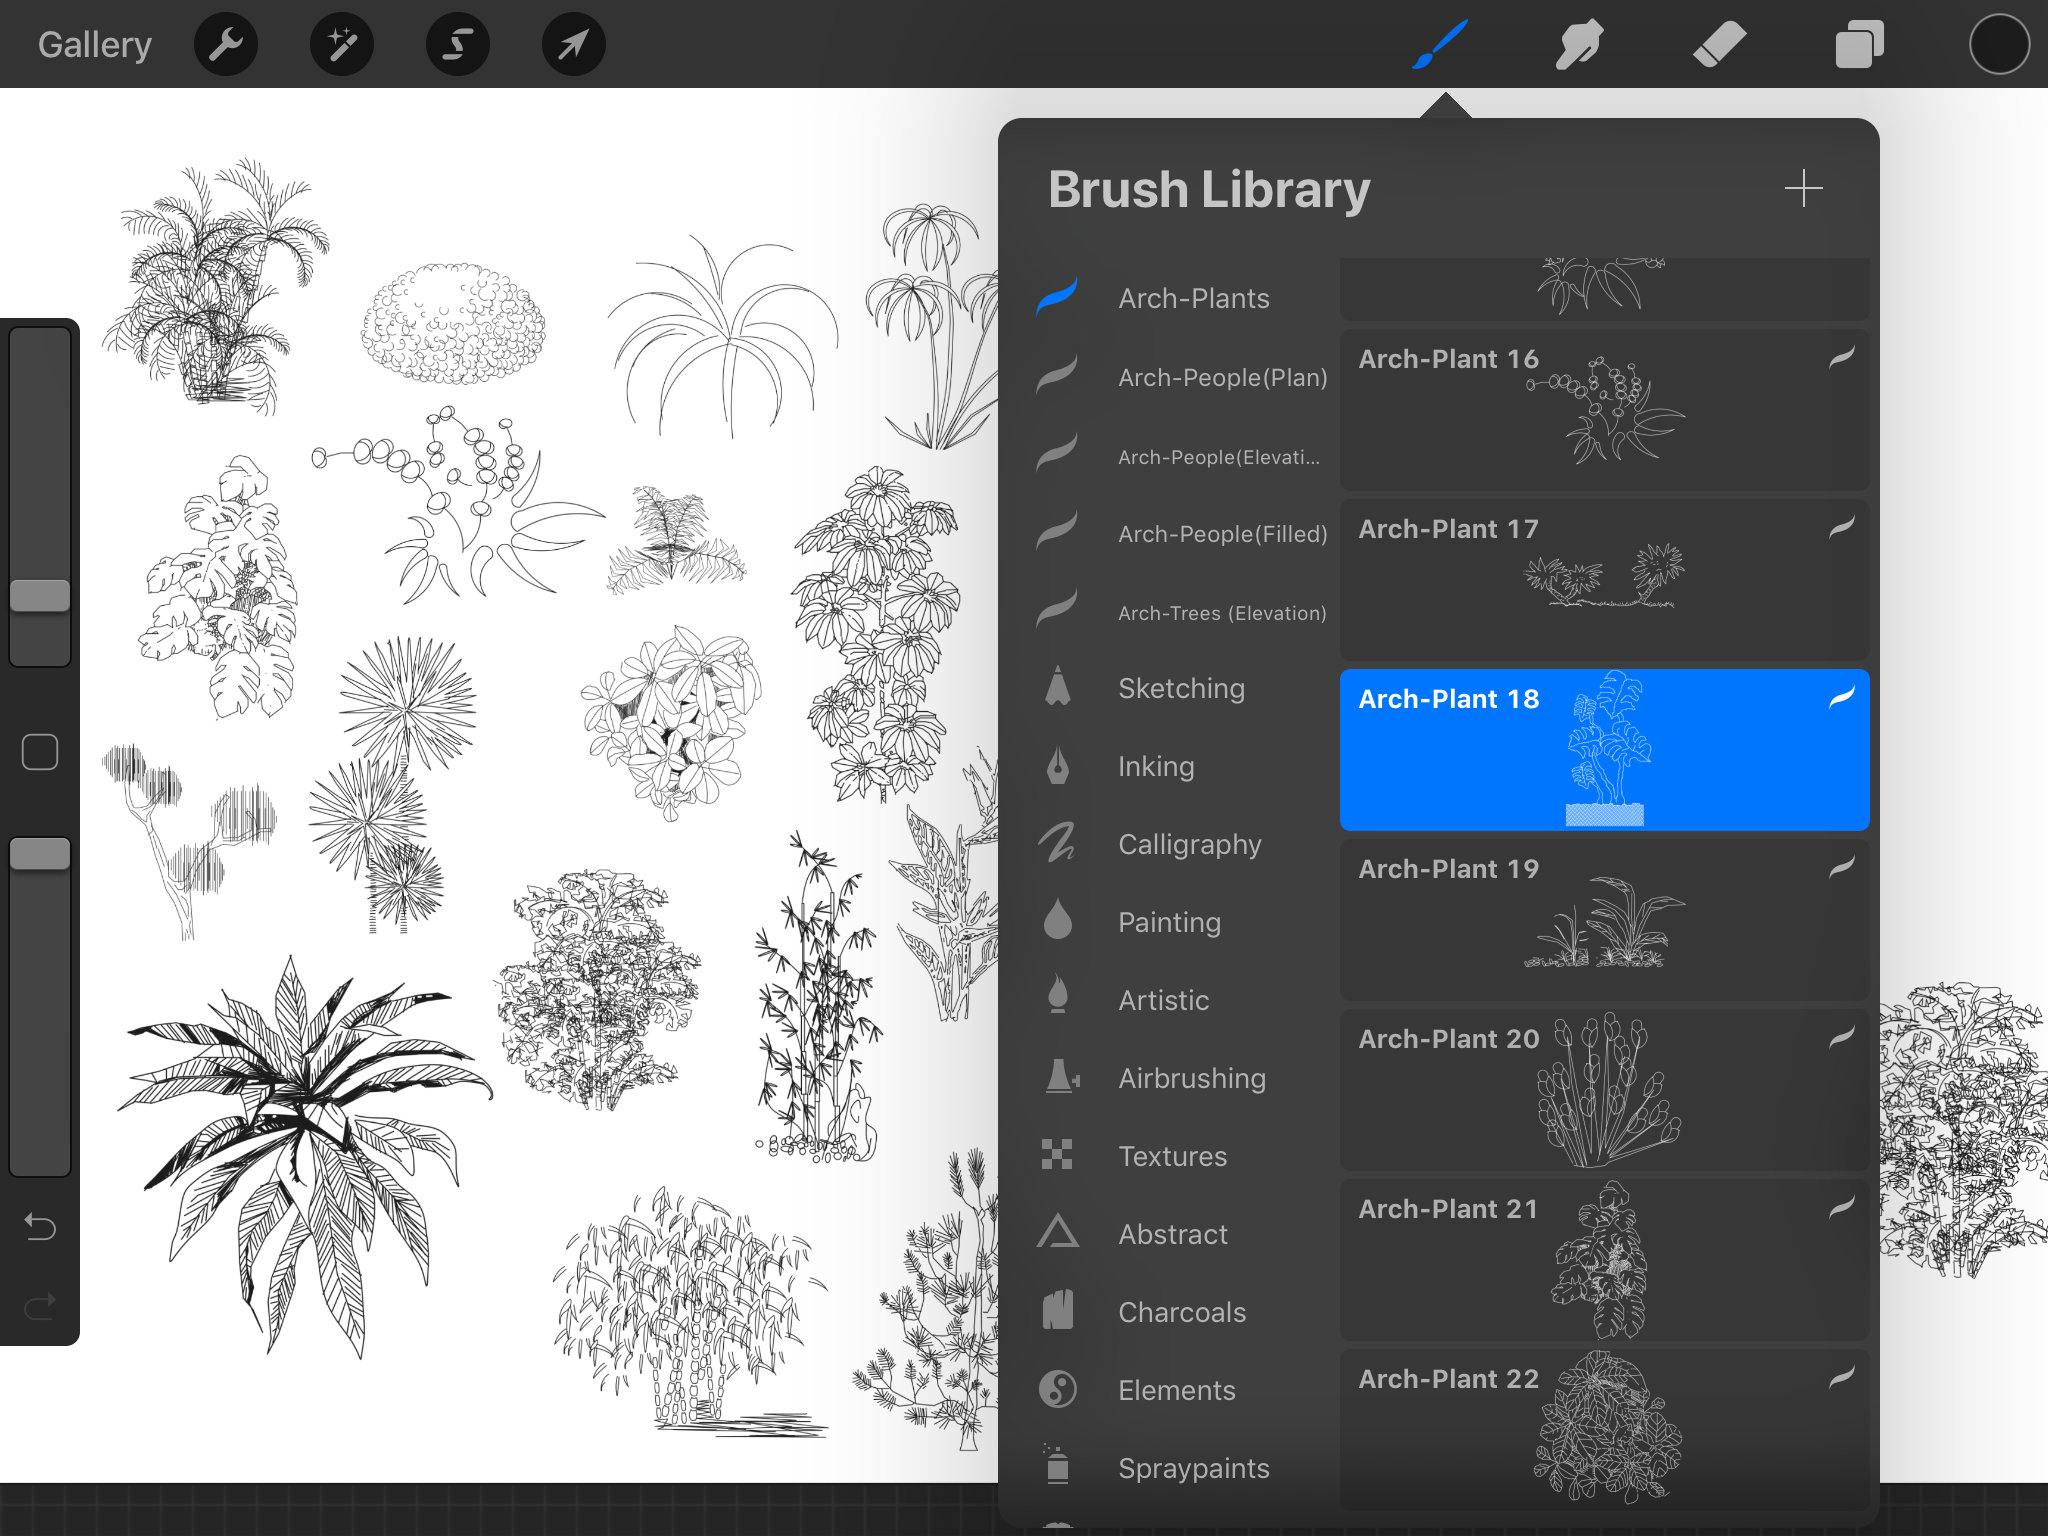Image resolution: width=2048 pixels, height=1536 pixels.
Task: Choose the Arch-Plant 16 brush
Action: coord(1604,409)
